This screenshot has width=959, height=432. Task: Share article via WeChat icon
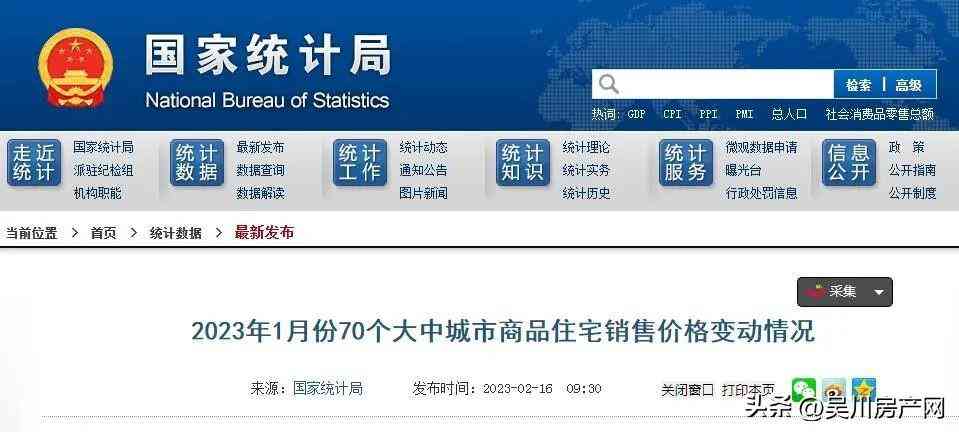803,389
